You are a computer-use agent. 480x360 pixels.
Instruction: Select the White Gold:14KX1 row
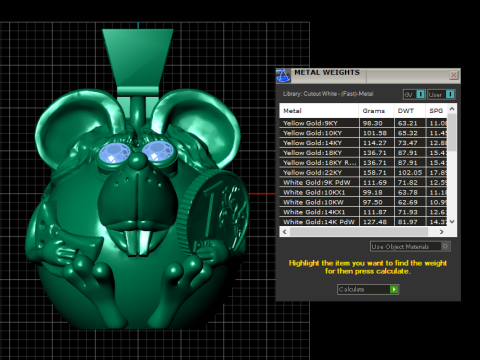click(363, 212)
